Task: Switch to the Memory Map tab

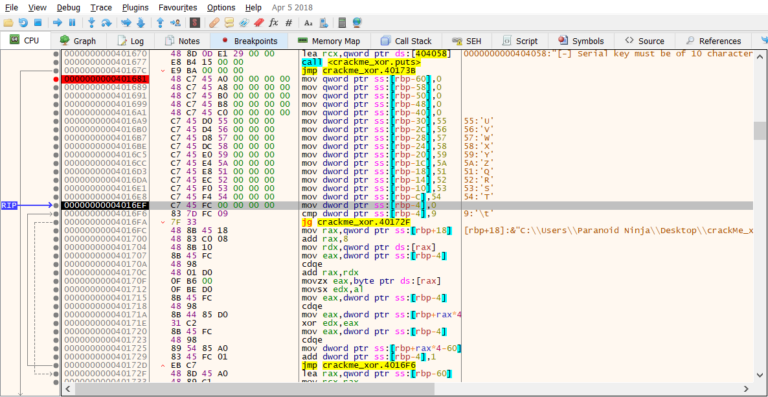Action: 329,41
